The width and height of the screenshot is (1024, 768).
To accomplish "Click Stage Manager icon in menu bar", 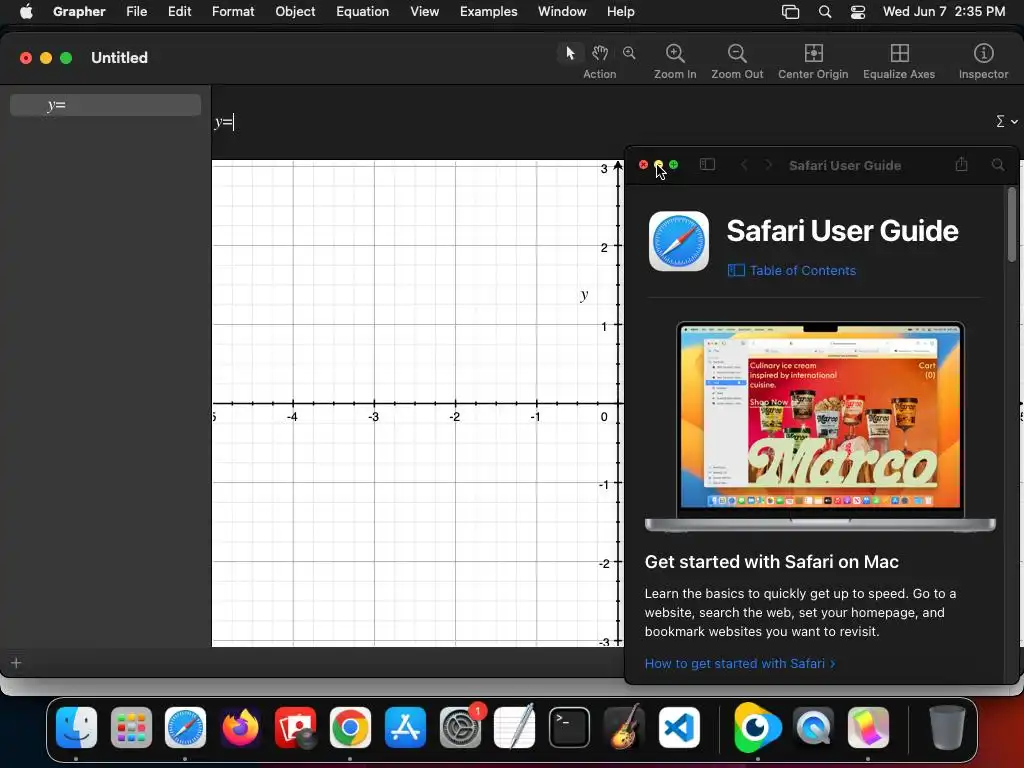I will [790, 12].
